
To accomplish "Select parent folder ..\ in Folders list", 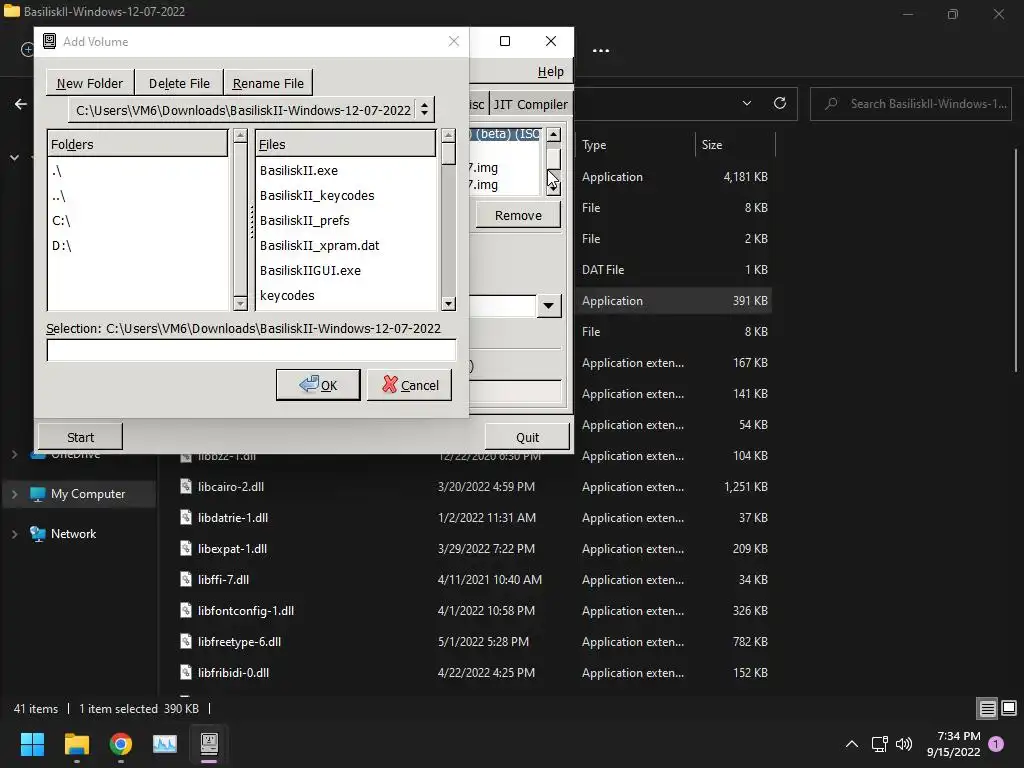I will 138,195.
